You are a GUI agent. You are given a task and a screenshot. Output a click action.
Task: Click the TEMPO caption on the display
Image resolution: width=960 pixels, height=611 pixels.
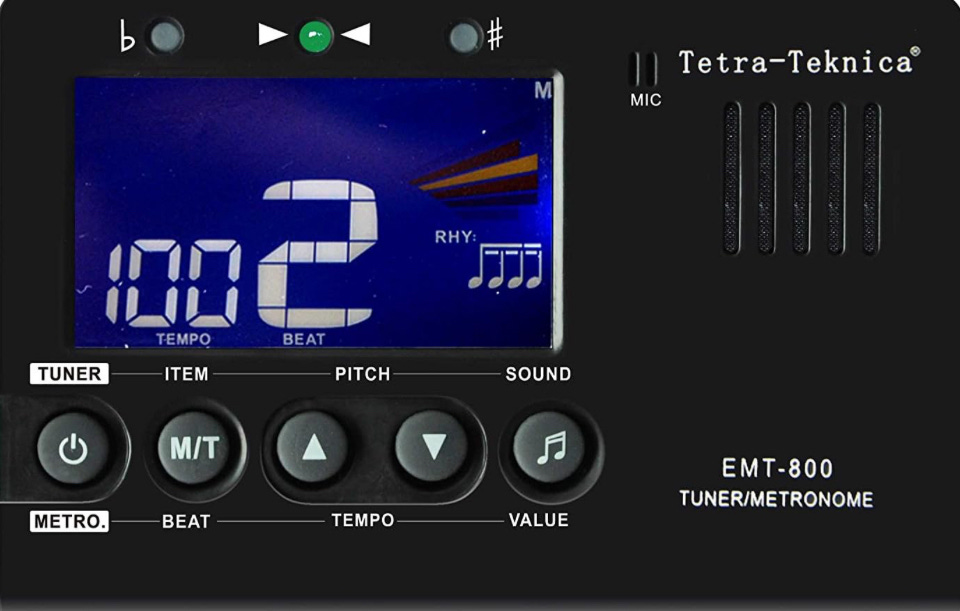coord(184,339)
